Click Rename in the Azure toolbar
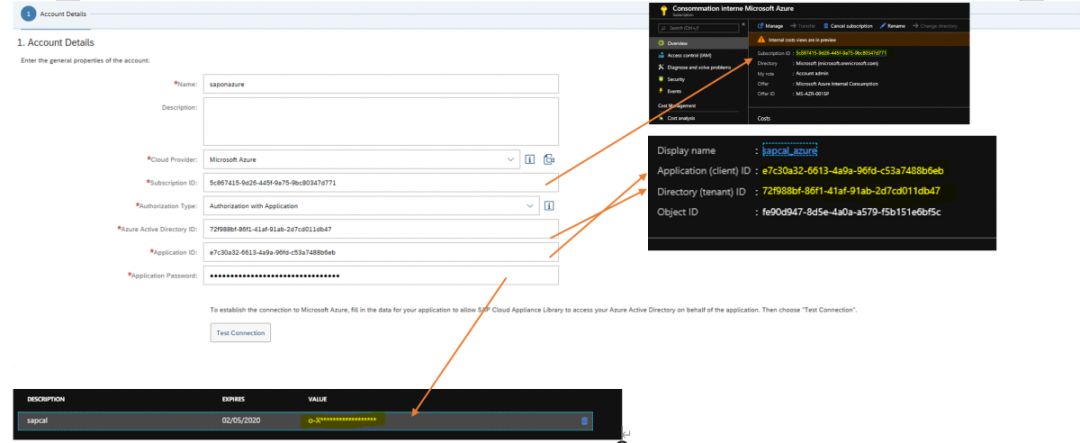The width and height of the screenshot is (1080, 443). pyautogui.click(x=892, y=26)
